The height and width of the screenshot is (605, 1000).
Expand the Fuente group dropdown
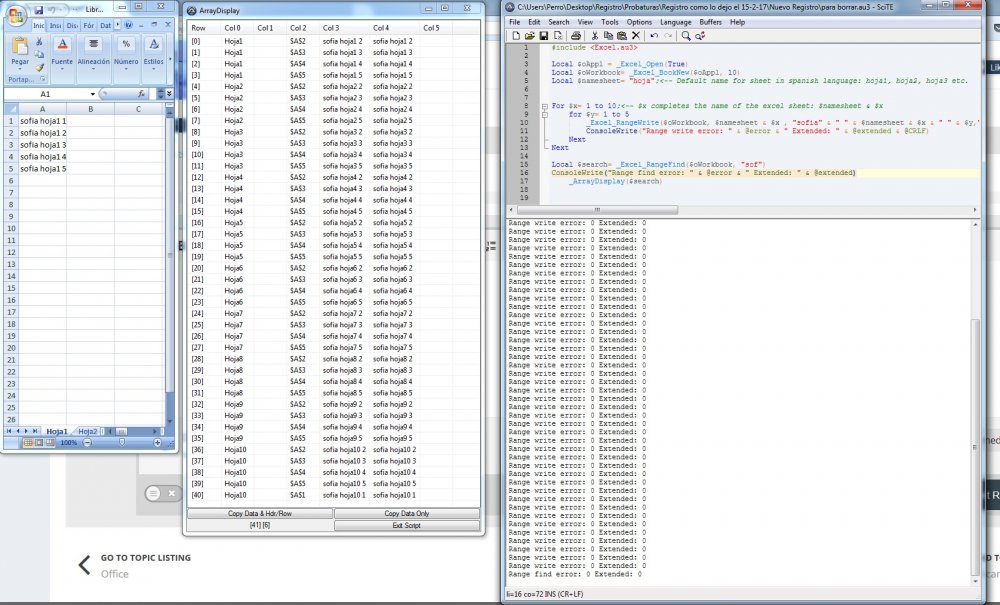[x=62, y=69]
